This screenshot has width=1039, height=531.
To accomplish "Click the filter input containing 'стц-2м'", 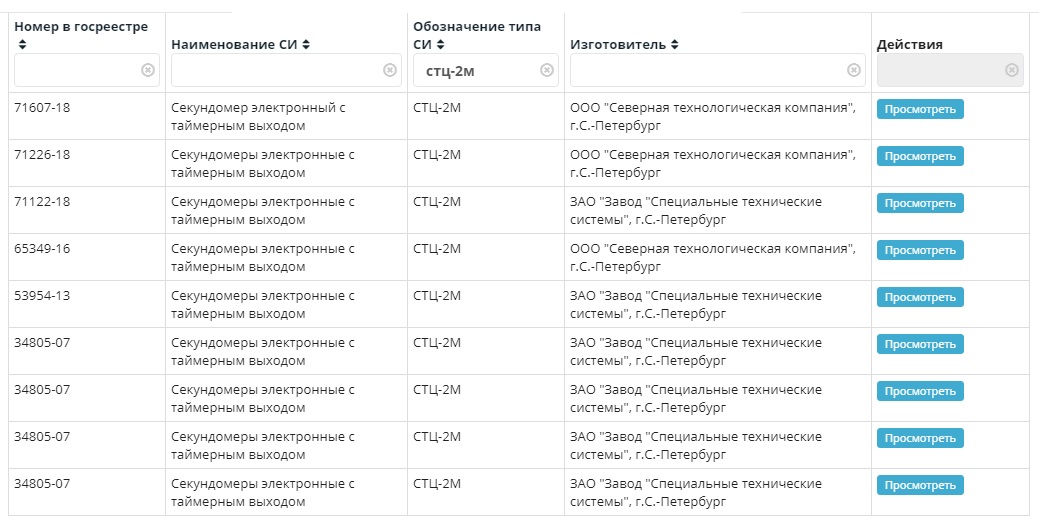I will point(473,70).
